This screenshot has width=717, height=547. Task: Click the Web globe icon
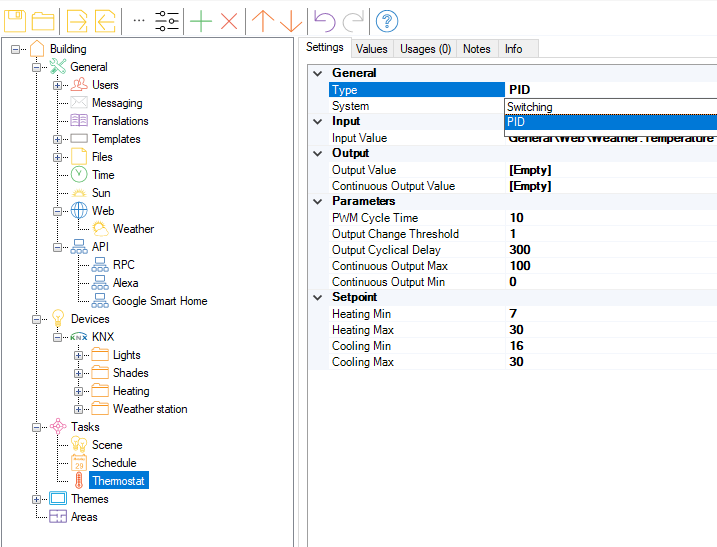point(79,210)
